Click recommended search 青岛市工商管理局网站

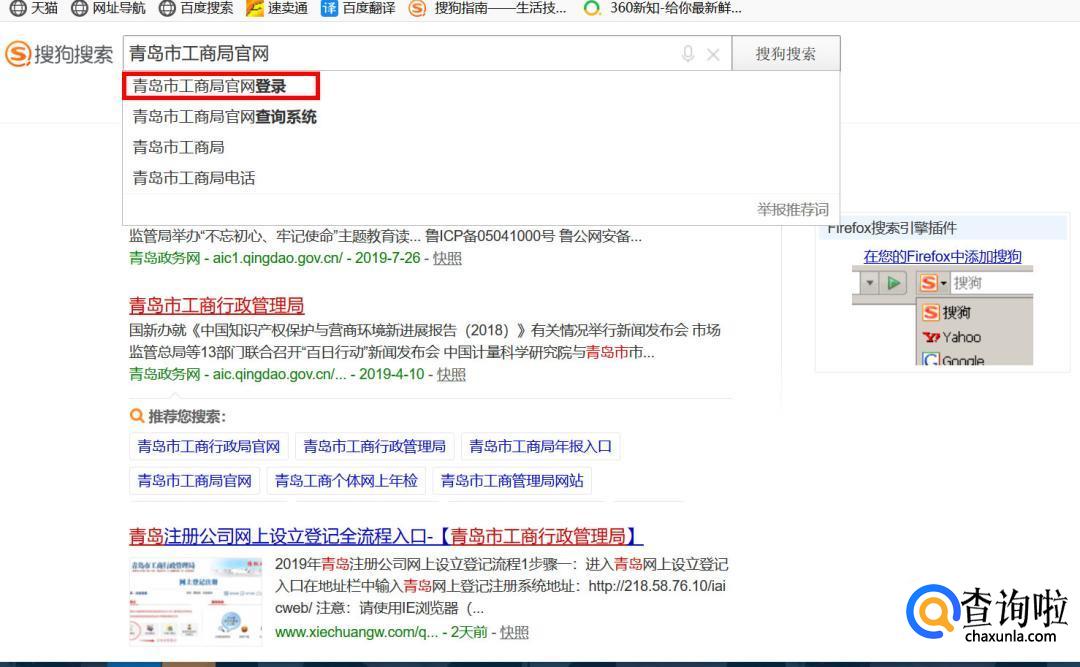click(512, 480)
